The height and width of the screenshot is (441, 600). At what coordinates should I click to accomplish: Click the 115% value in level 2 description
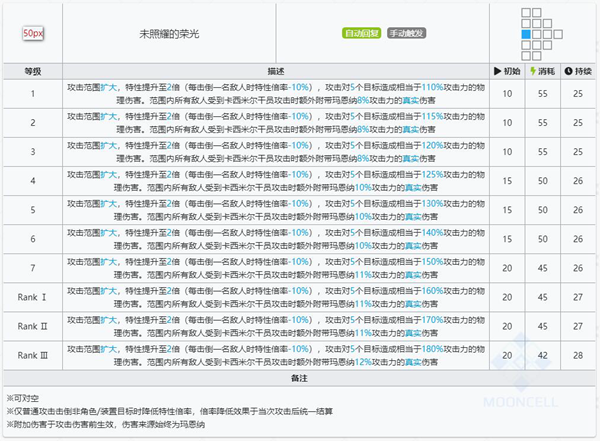click(x=432, y=116)
